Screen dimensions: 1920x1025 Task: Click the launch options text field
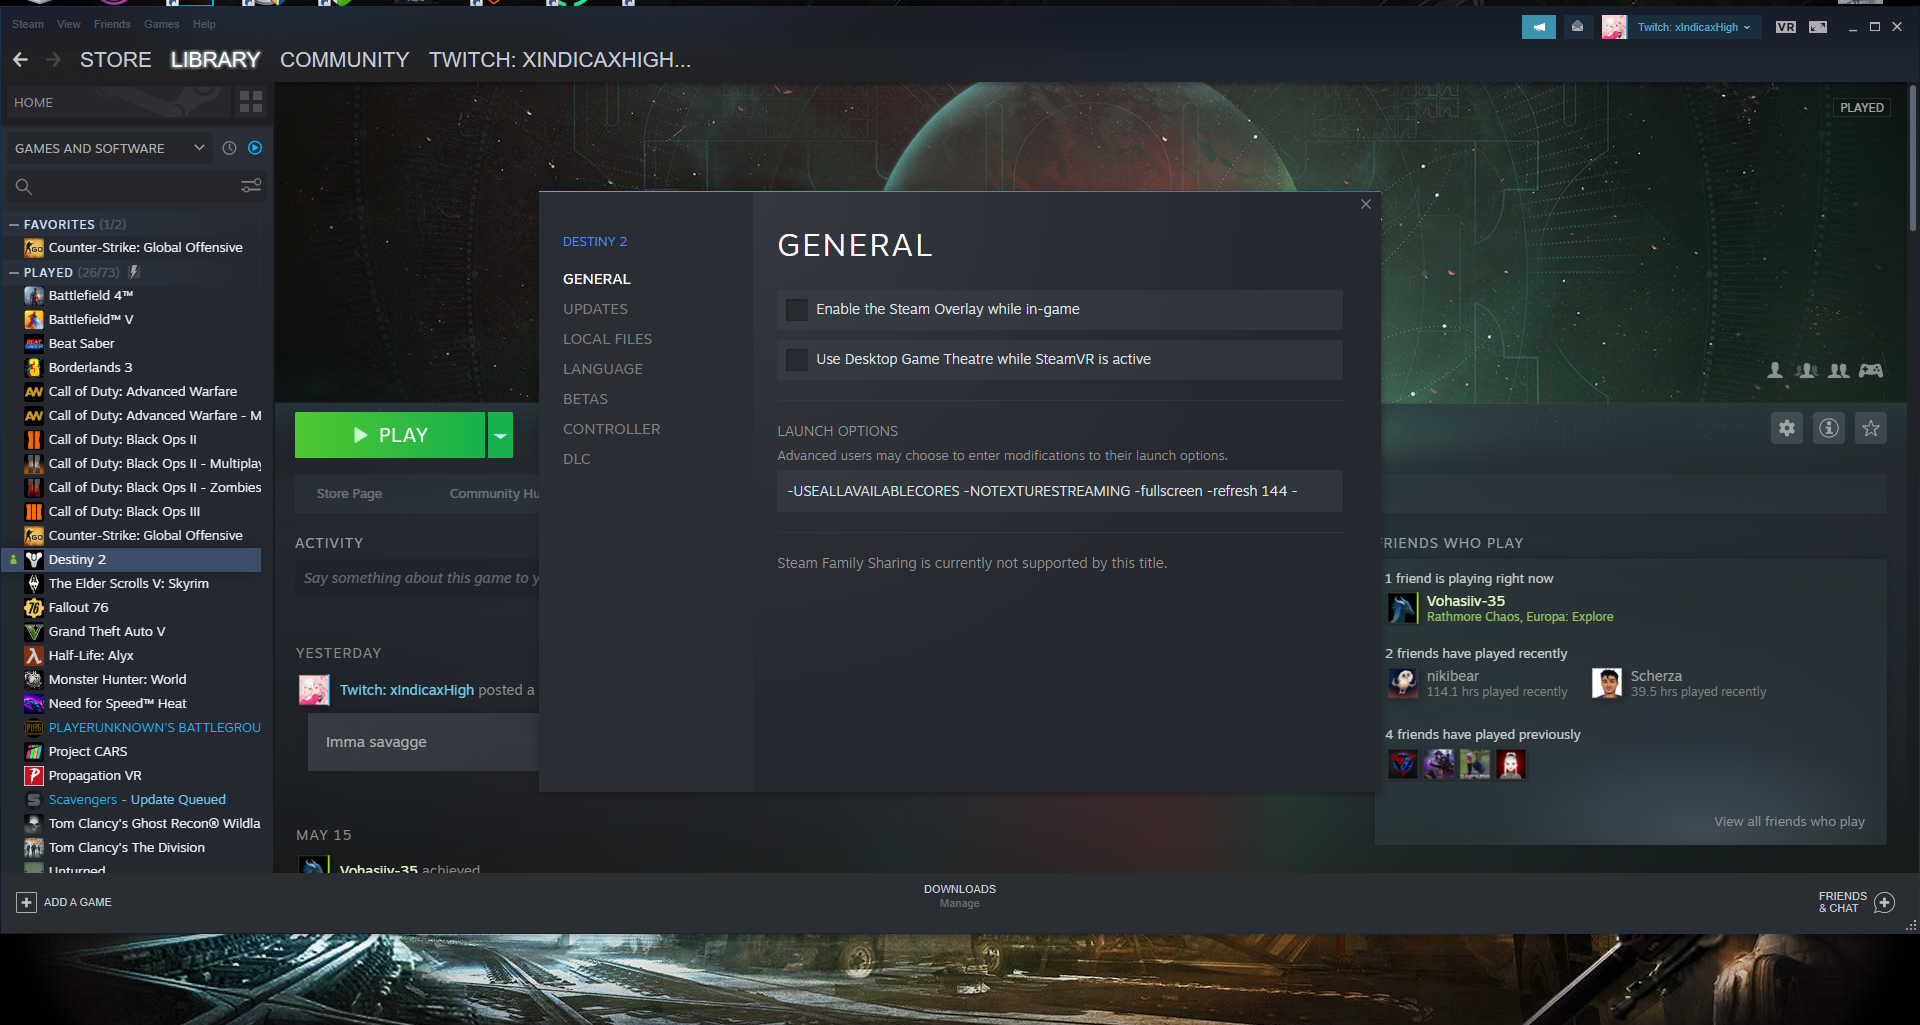click(x=1059, y=491)
